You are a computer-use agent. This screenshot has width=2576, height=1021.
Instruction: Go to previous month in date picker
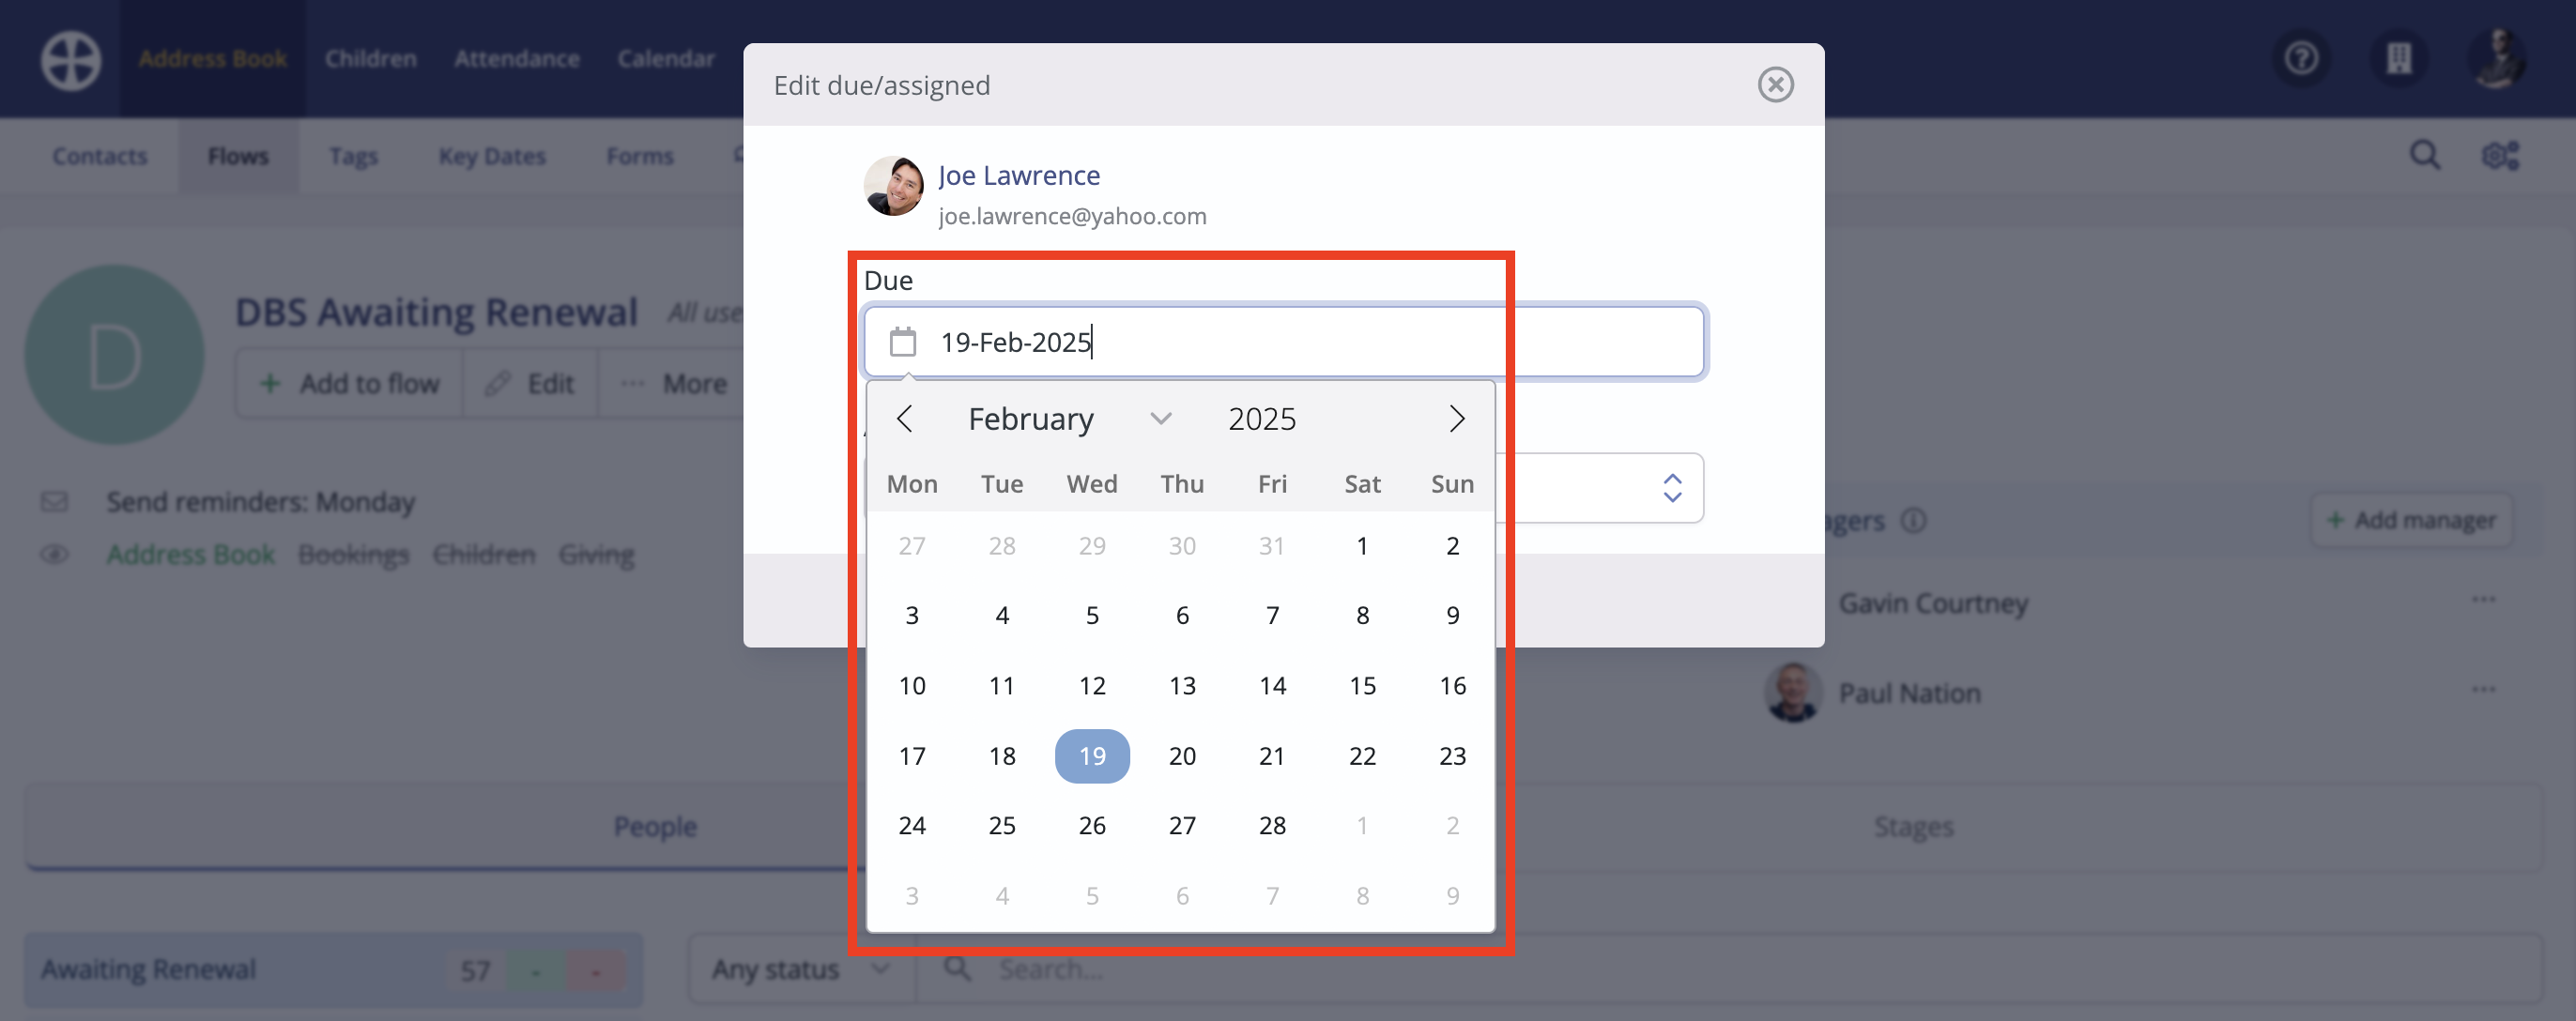[x=904, y=419]
